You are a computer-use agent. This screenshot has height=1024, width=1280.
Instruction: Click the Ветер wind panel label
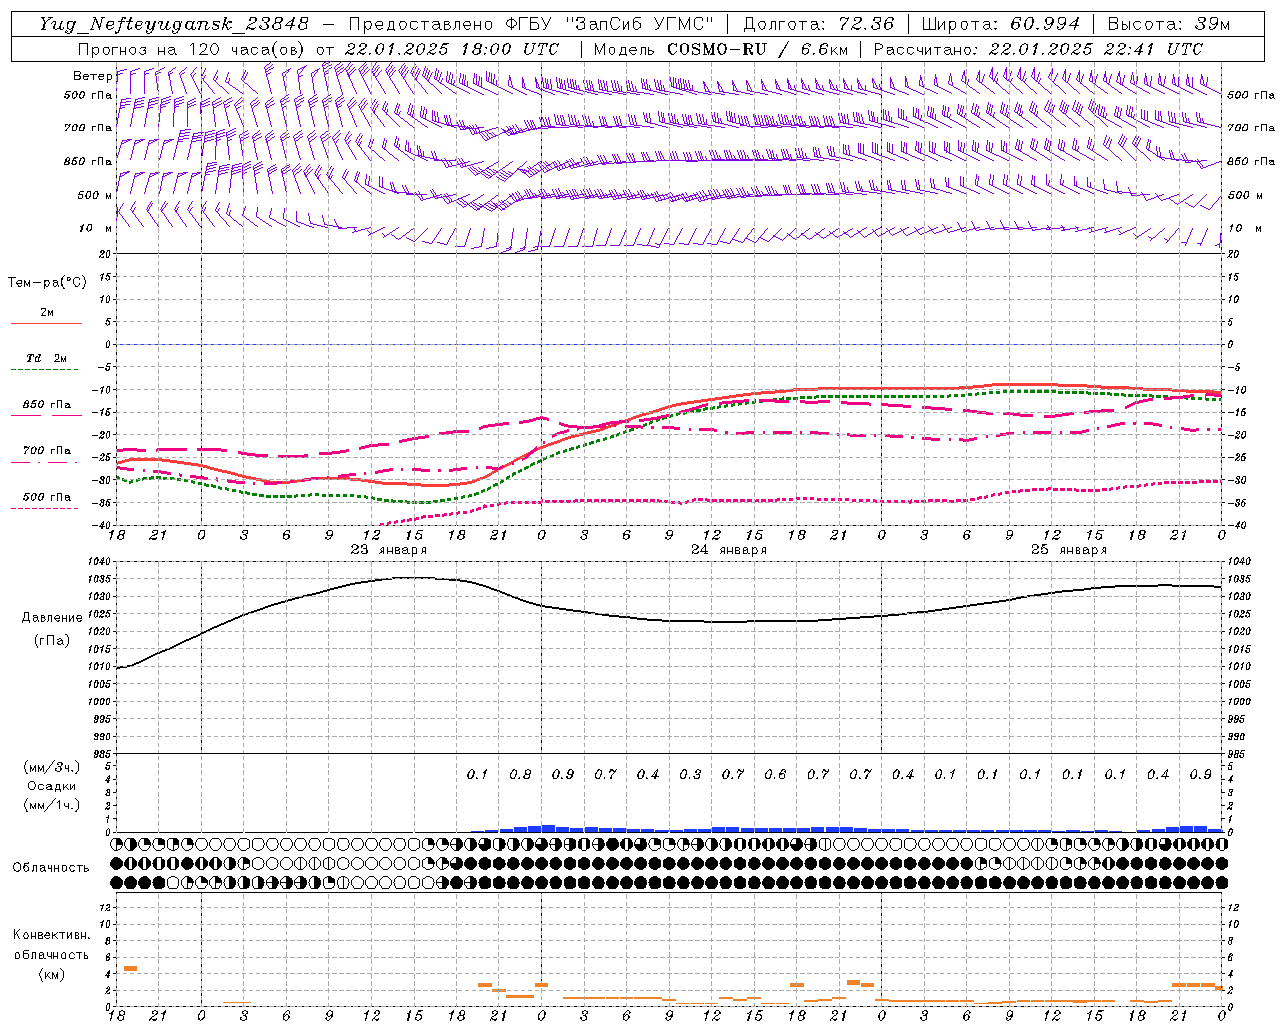pos(93,76)
